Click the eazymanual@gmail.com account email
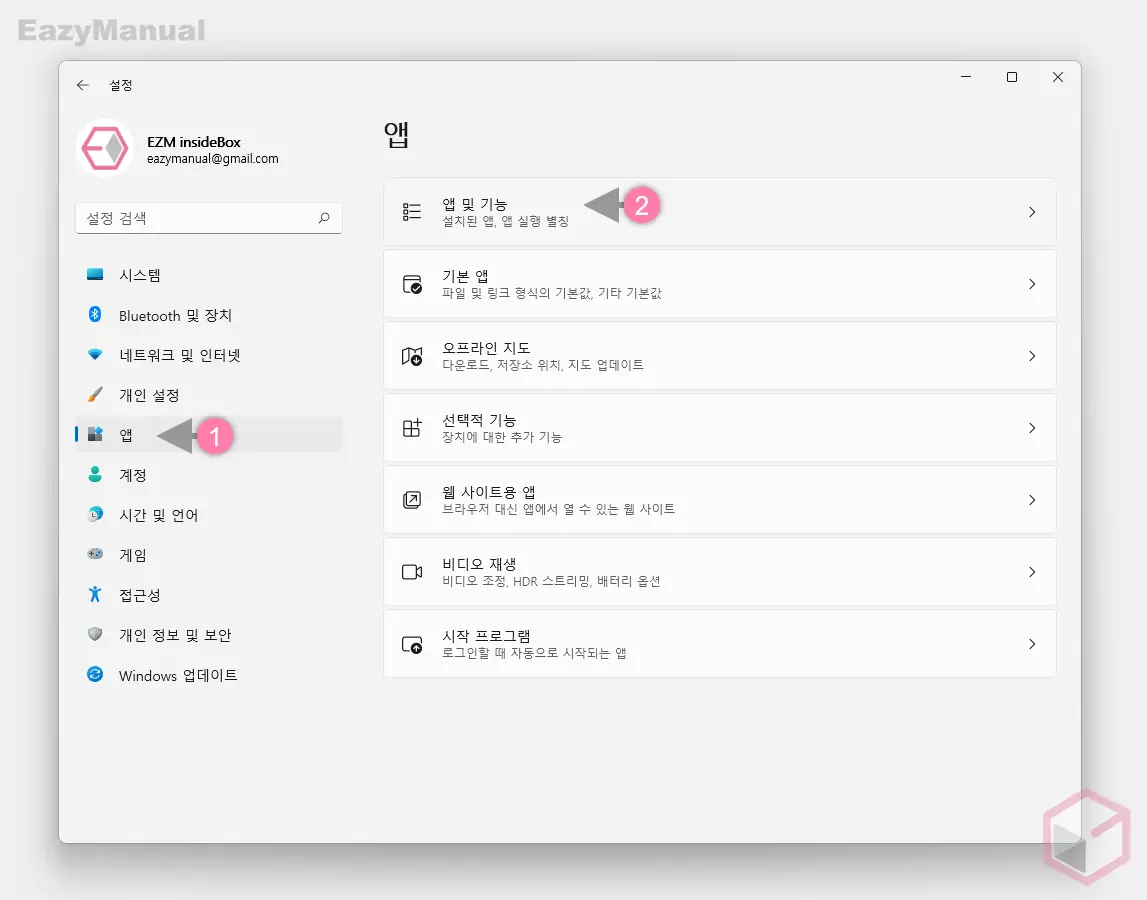This screenshot has height=900, width=1147. point(212,159)
